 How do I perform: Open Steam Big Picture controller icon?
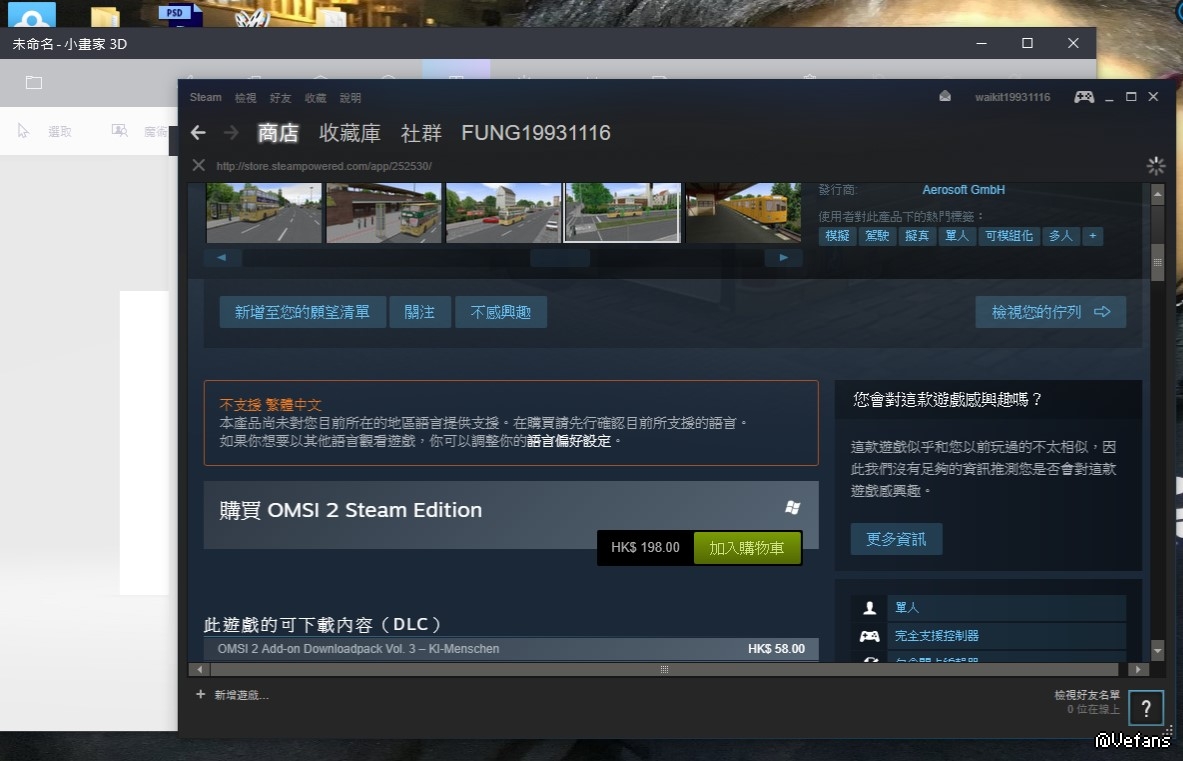coord(1084,97)
